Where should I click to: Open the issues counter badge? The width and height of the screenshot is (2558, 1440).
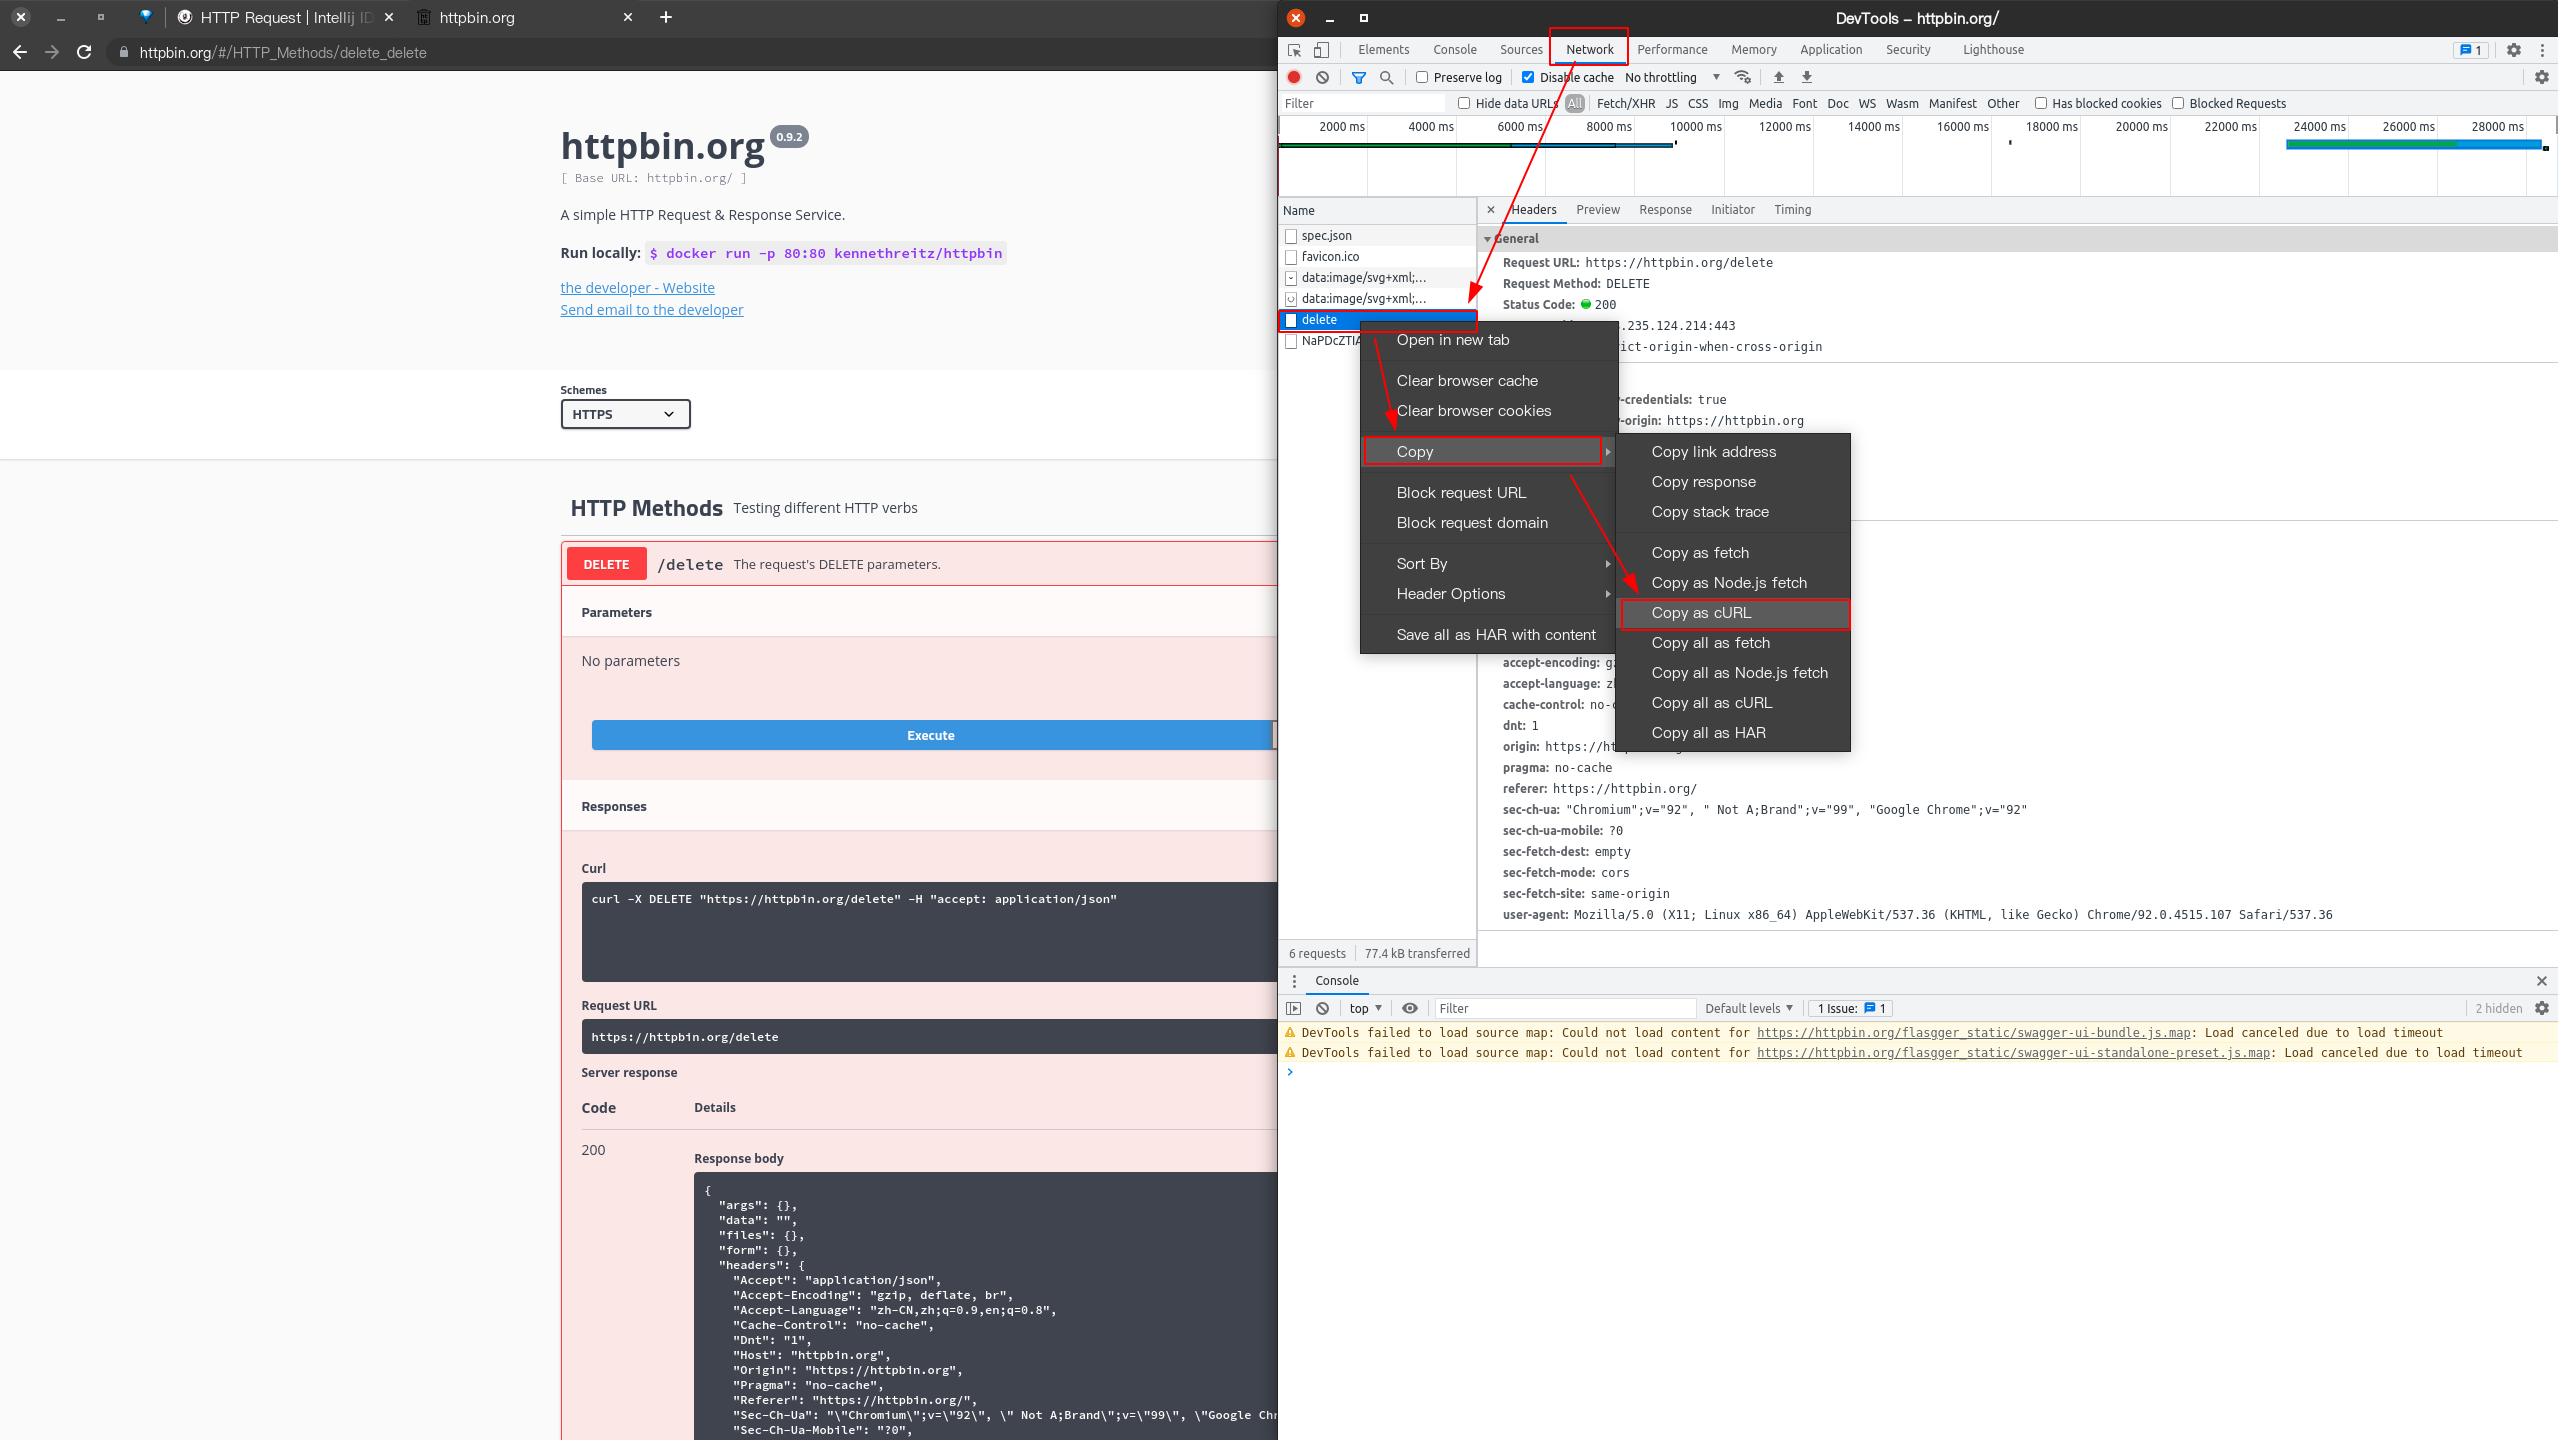(x=2471, y=50)
